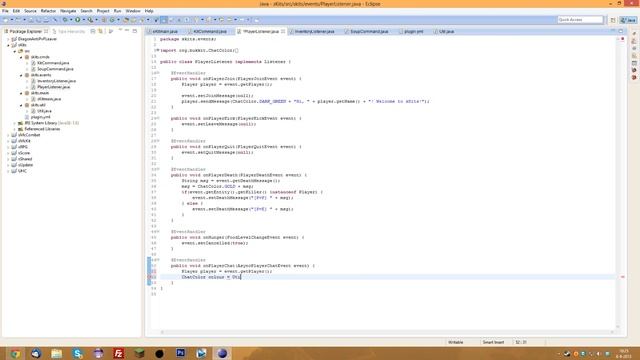Click the Debug toolbar icon
Image resolution: width=640 pixels, height=360 pixels.
65,20
